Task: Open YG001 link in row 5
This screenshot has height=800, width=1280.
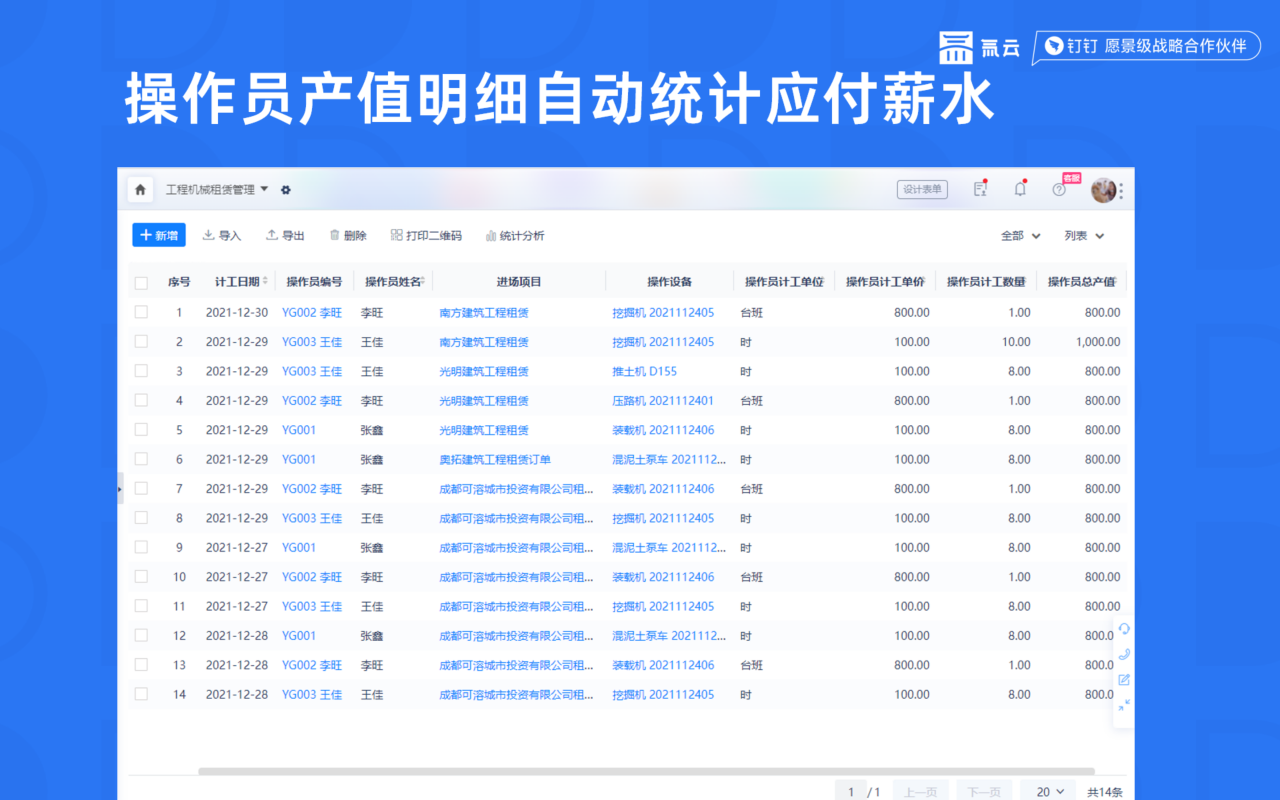Action: (x=299, y=430)
